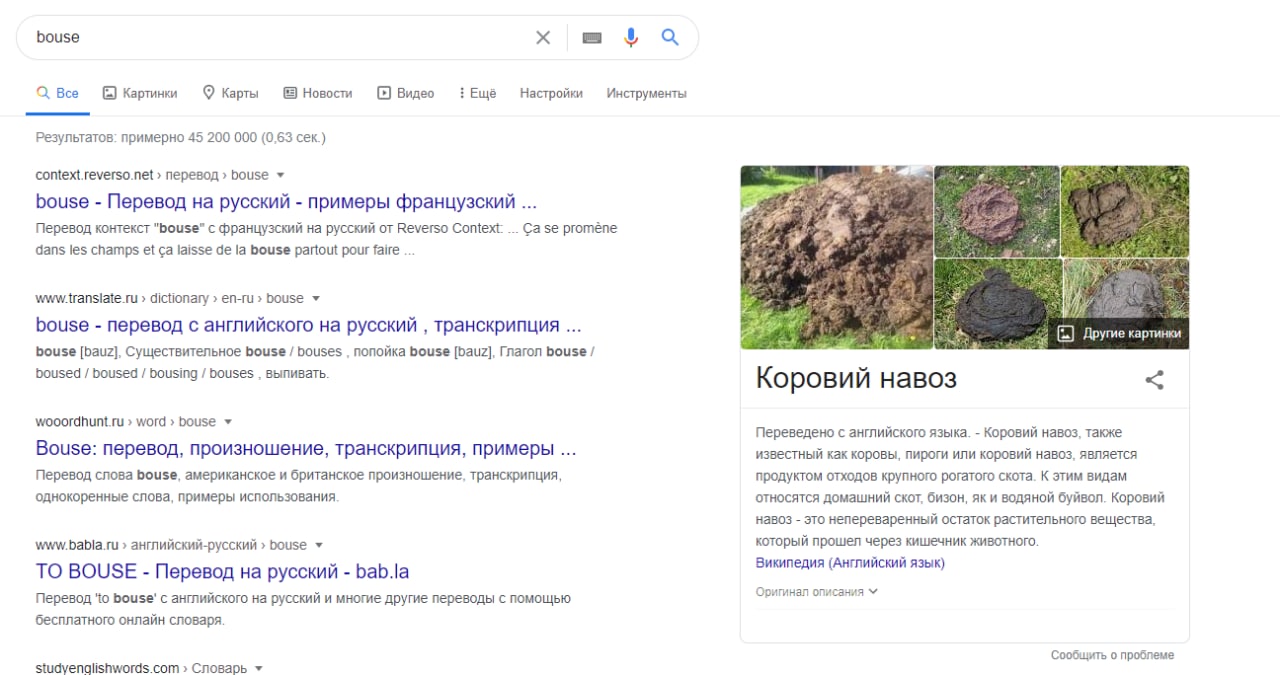The height and width of the screenshot is (675, 1280).
Task: Switch to the Карты tab
Action: coord(231,93)
